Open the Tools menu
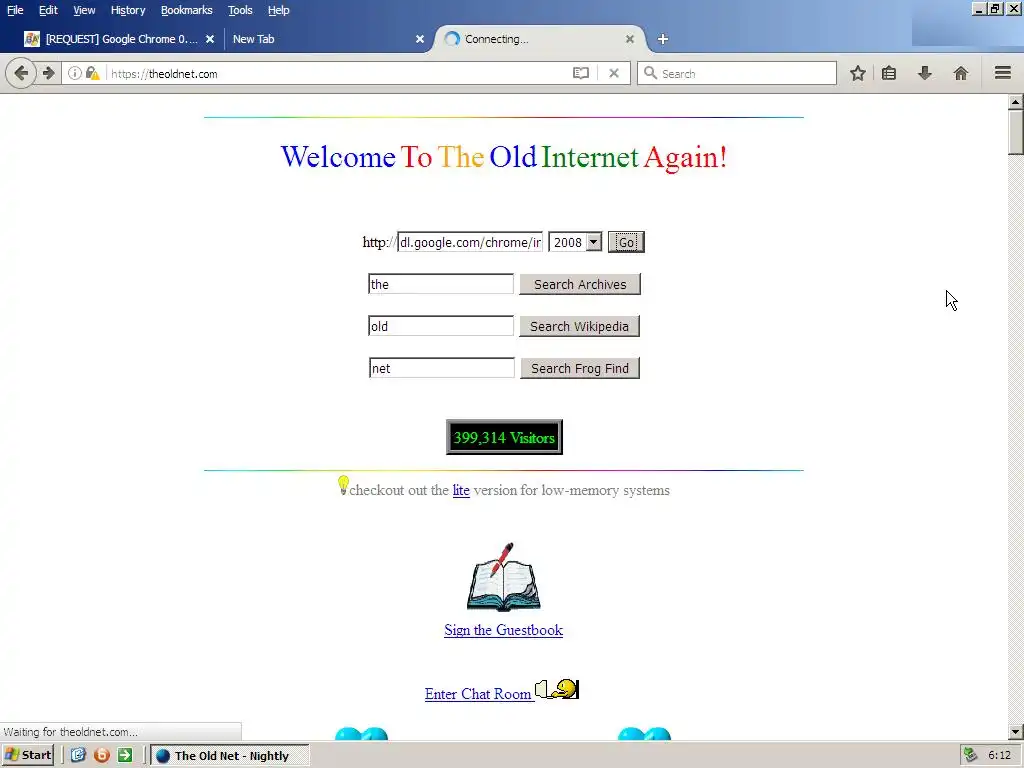 click(x=240, y=10)
